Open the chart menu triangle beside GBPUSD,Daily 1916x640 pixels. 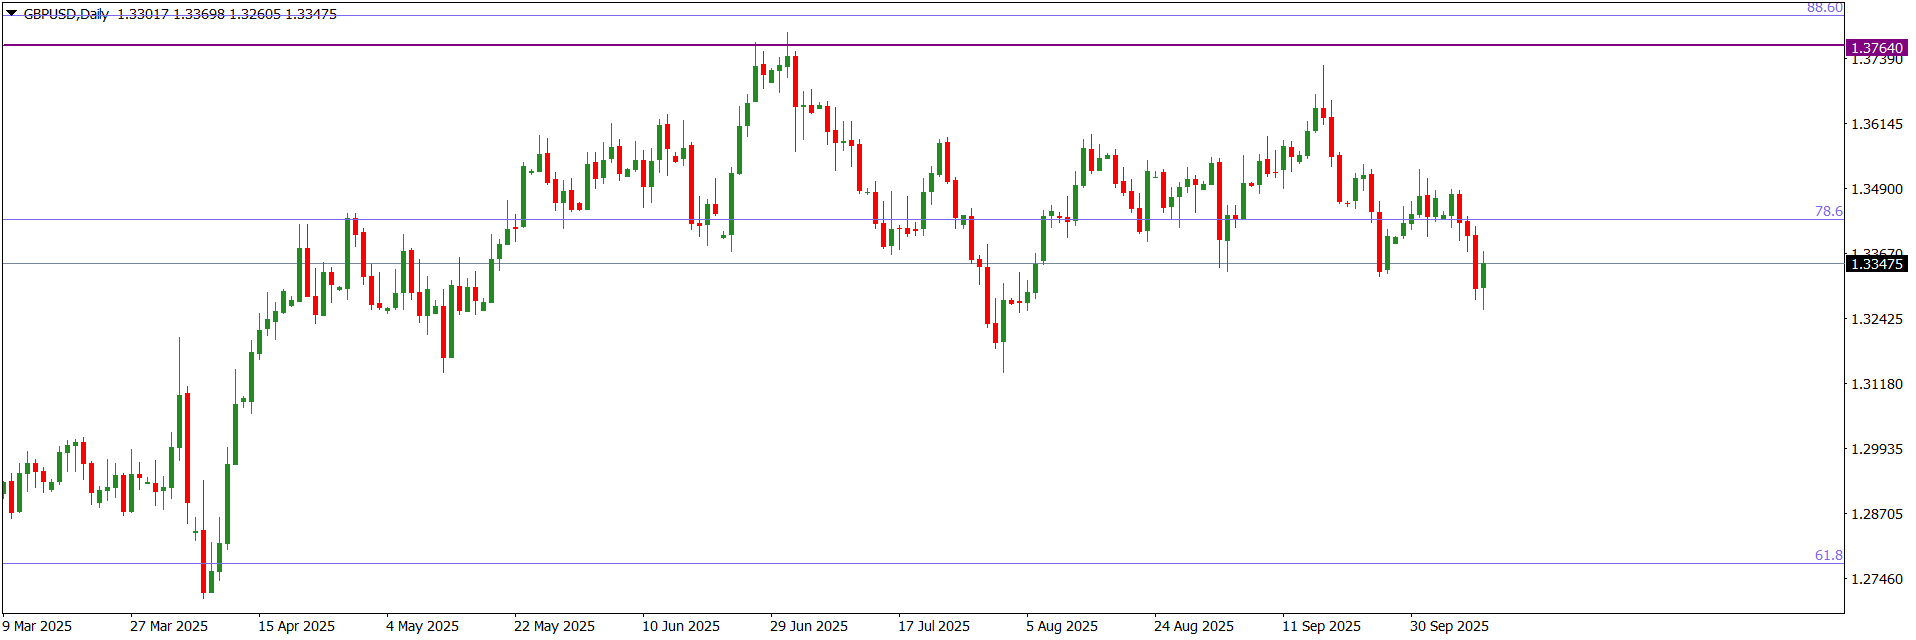[11, 14]
